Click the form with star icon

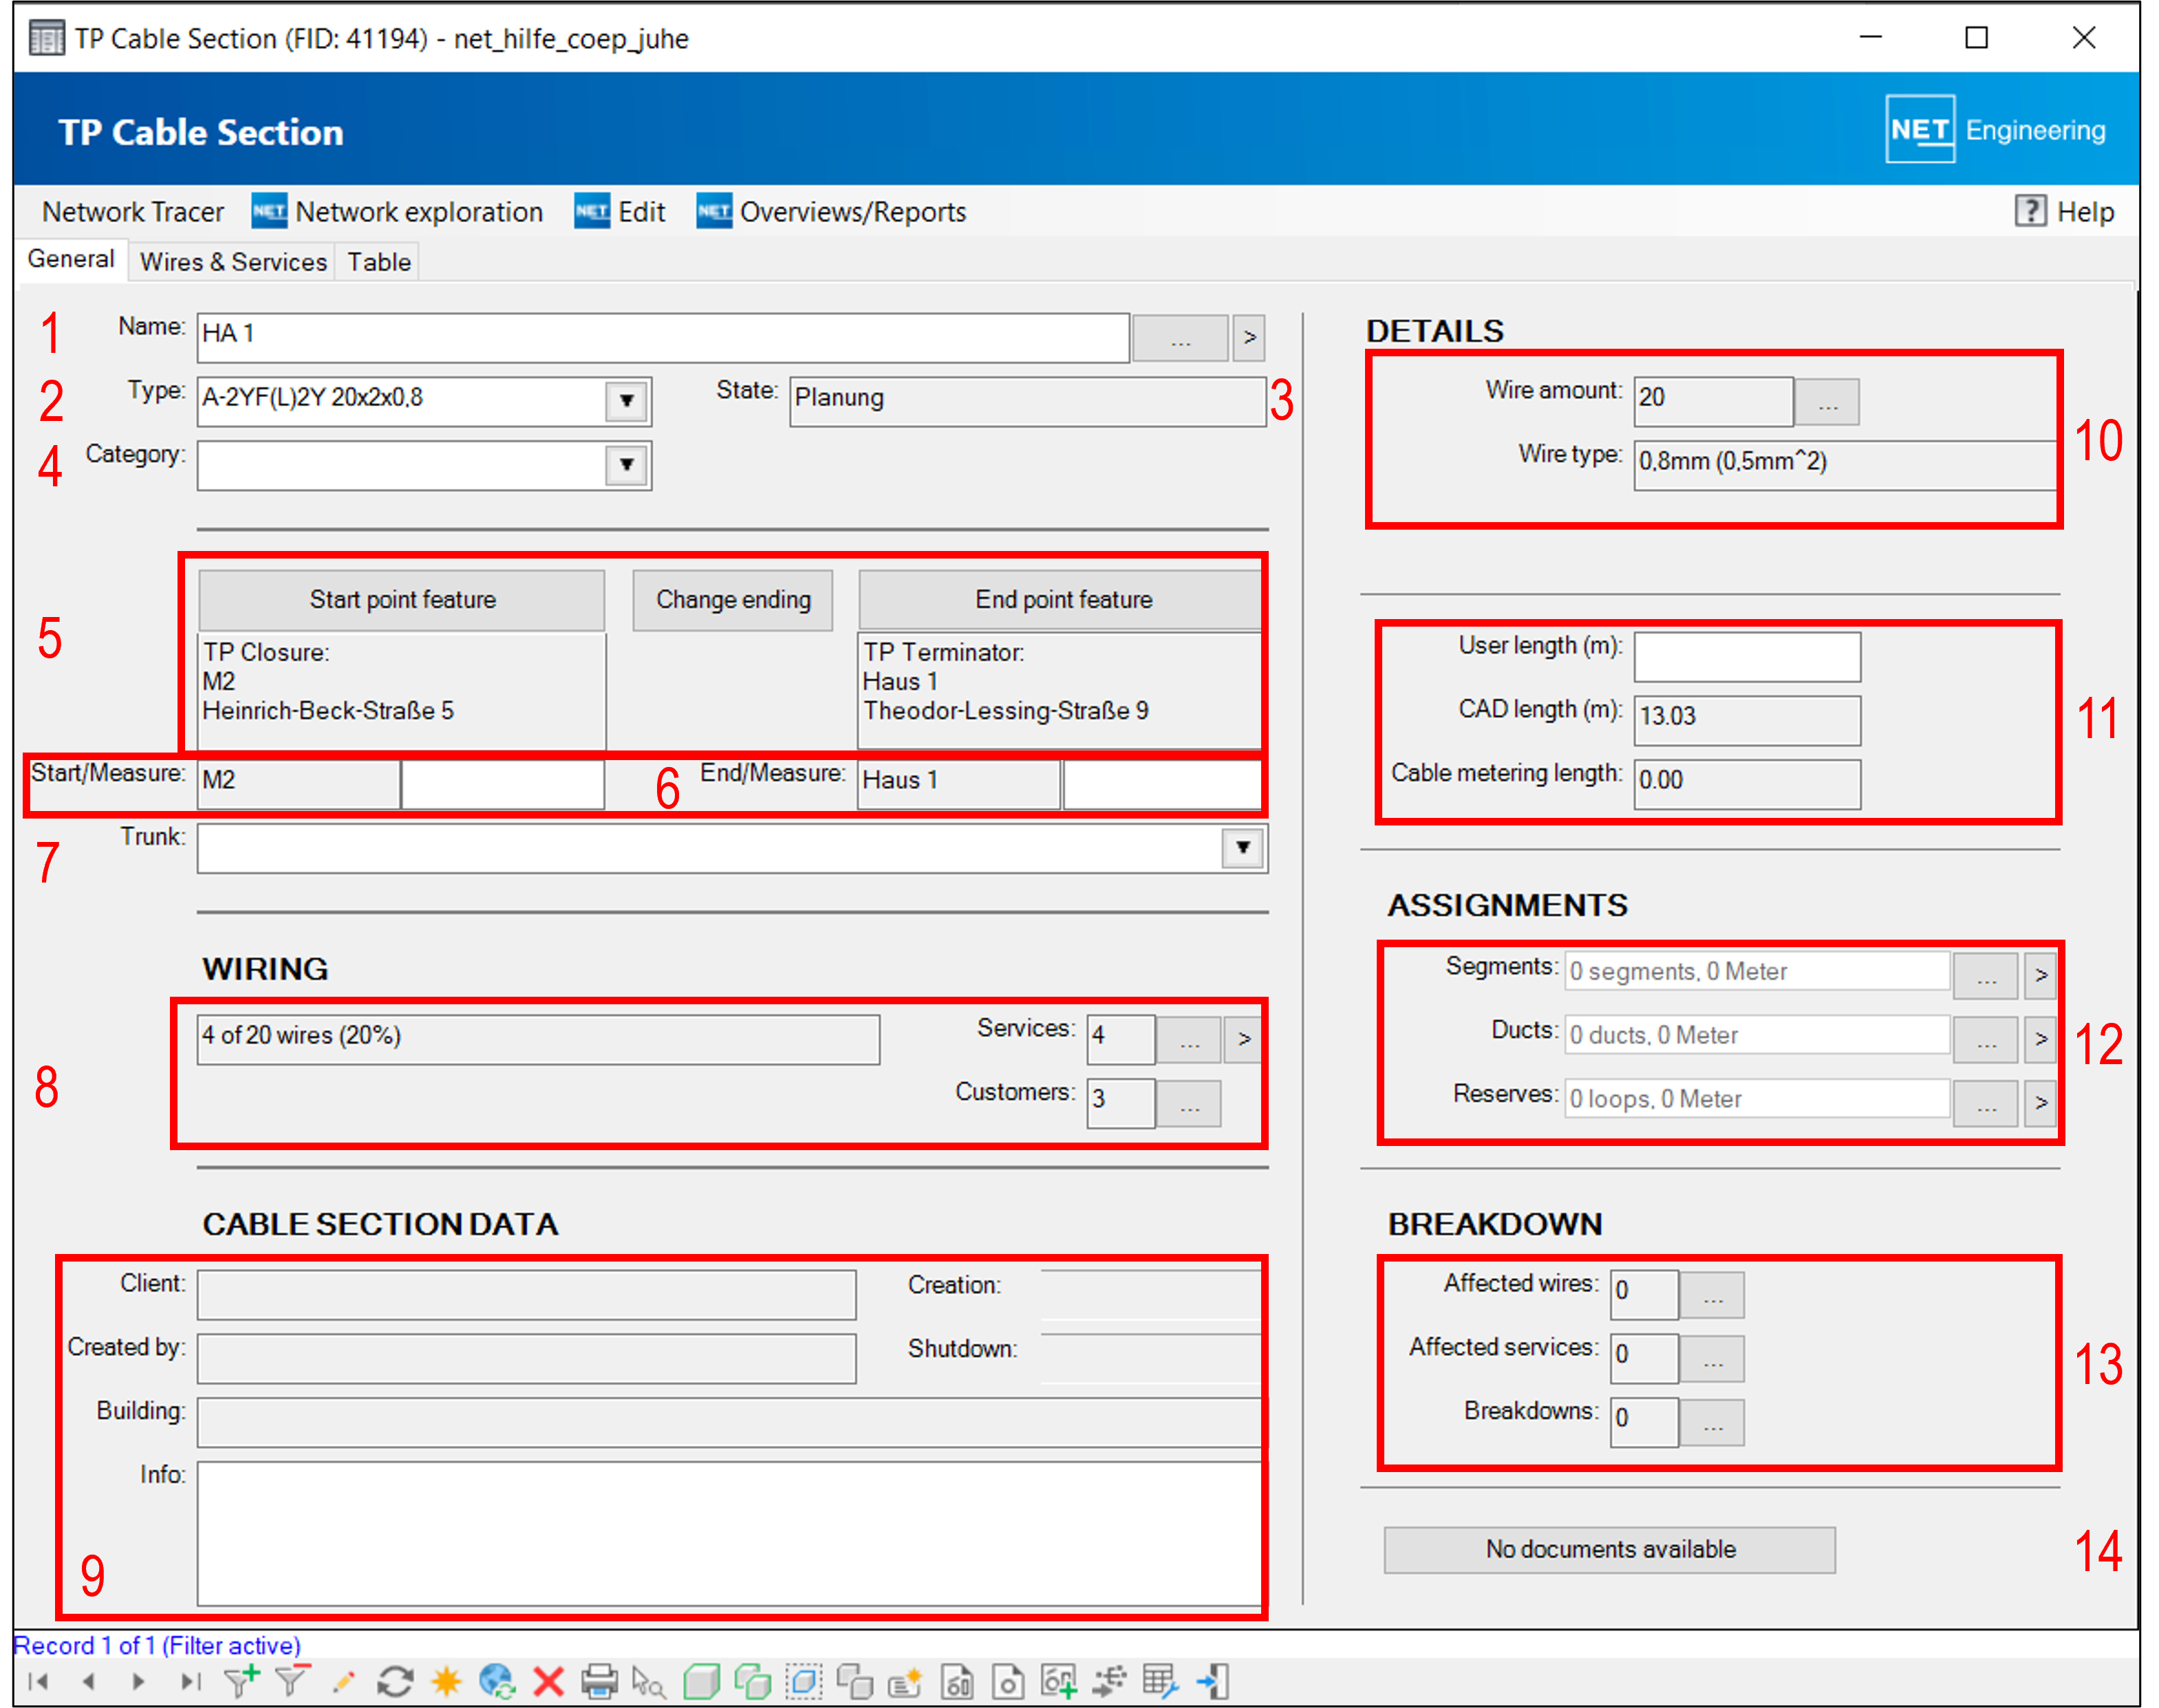[x=905, y=1681]
